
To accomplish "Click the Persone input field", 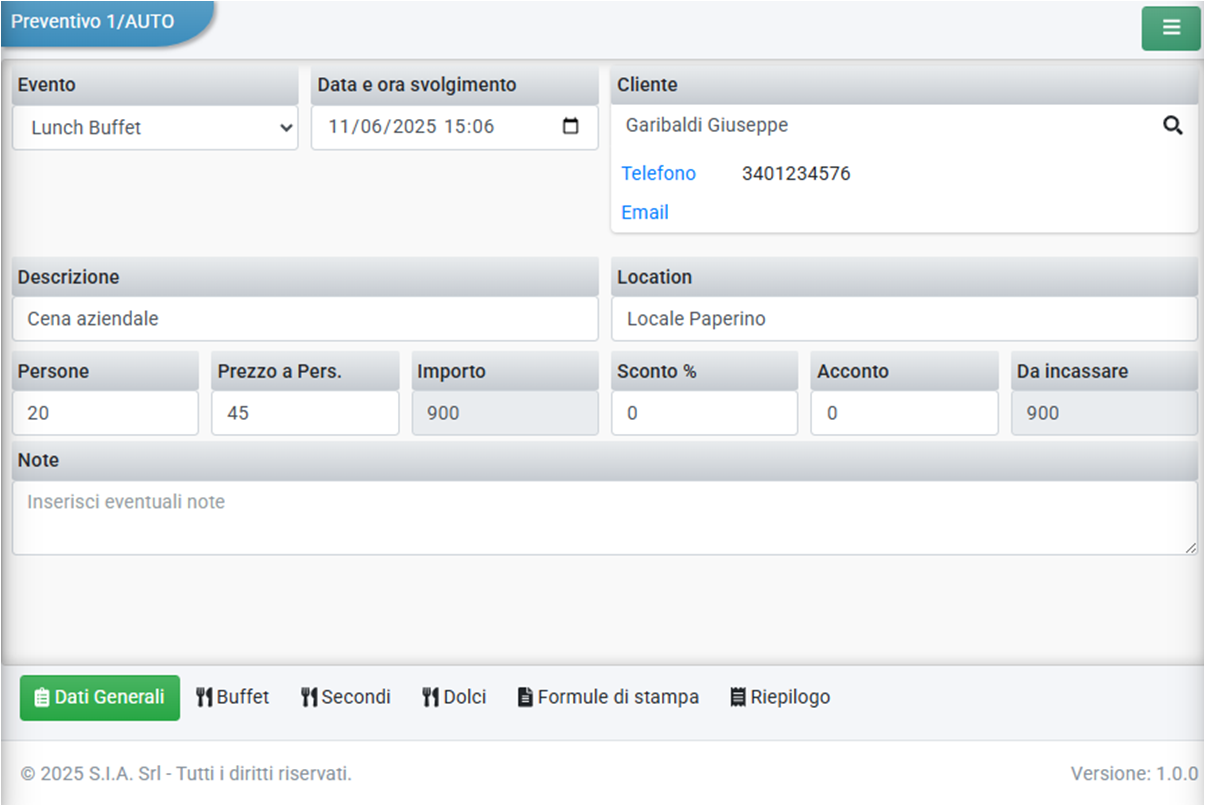I will pos(105,413).
